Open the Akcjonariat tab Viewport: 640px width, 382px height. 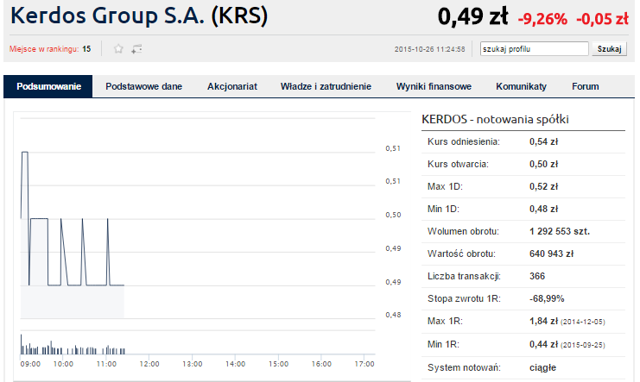point(232,87)
